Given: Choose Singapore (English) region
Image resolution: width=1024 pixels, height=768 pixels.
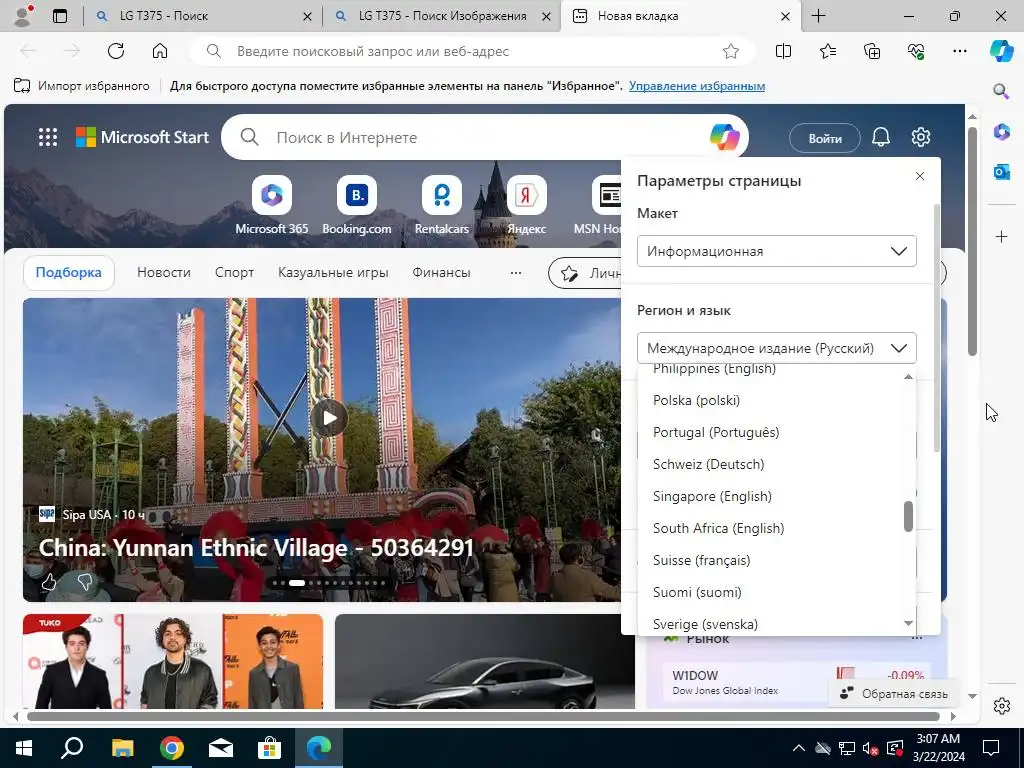Looking at the screenshot, I should coord(772,496).
